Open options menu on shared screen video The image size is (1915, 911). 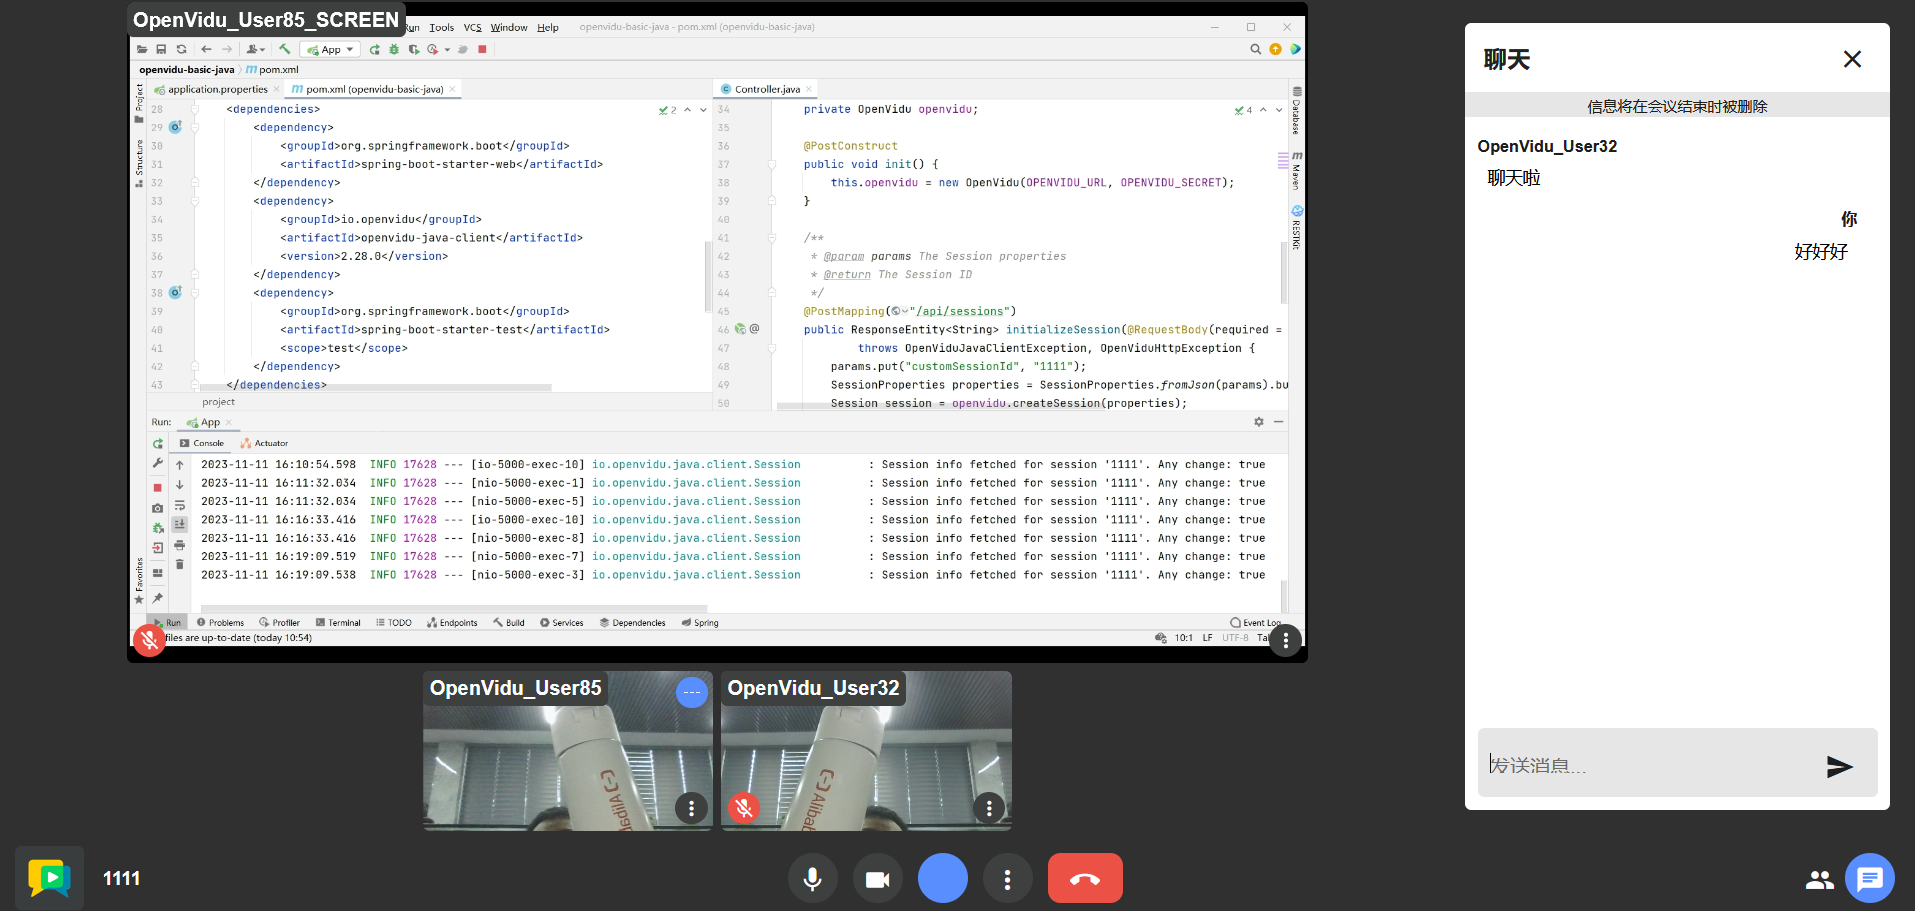pos(1286,640)
